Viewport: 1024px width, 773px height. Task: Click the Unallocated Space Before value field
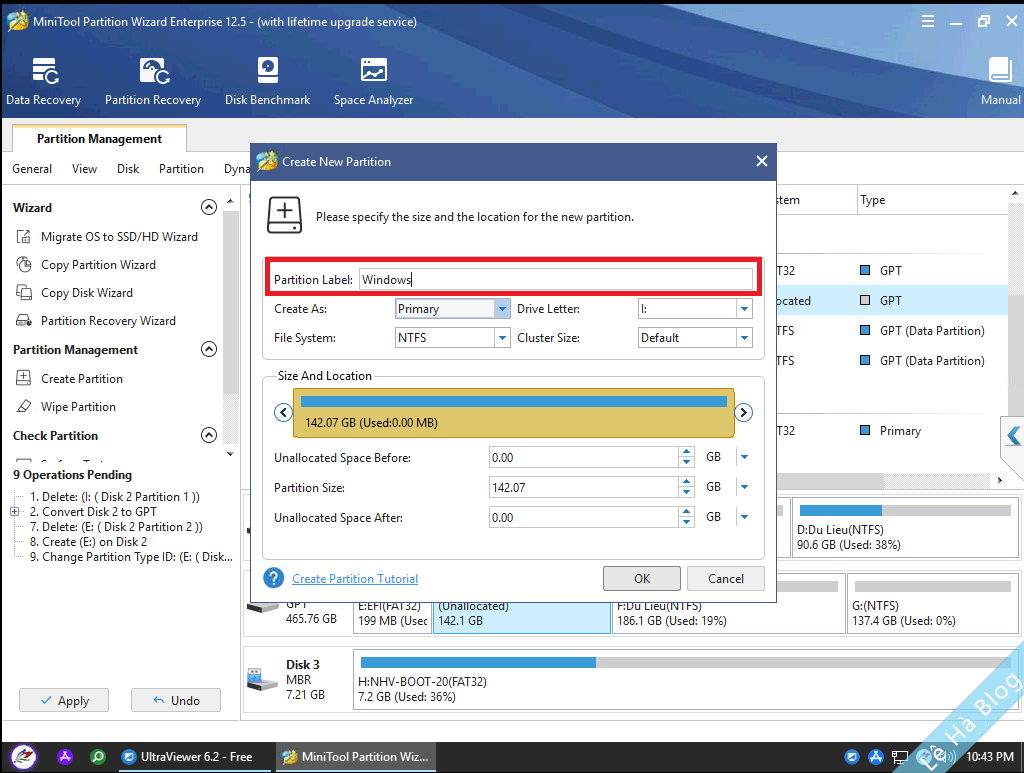(584, 457)
